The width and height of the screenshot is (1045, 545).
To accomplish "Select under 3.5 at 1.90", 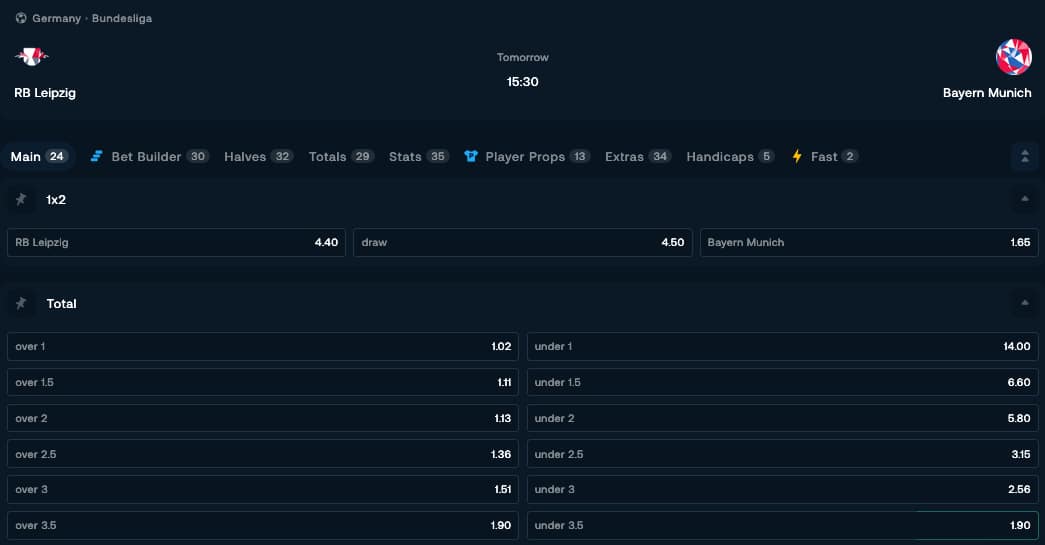I will [x=782, y=525].
